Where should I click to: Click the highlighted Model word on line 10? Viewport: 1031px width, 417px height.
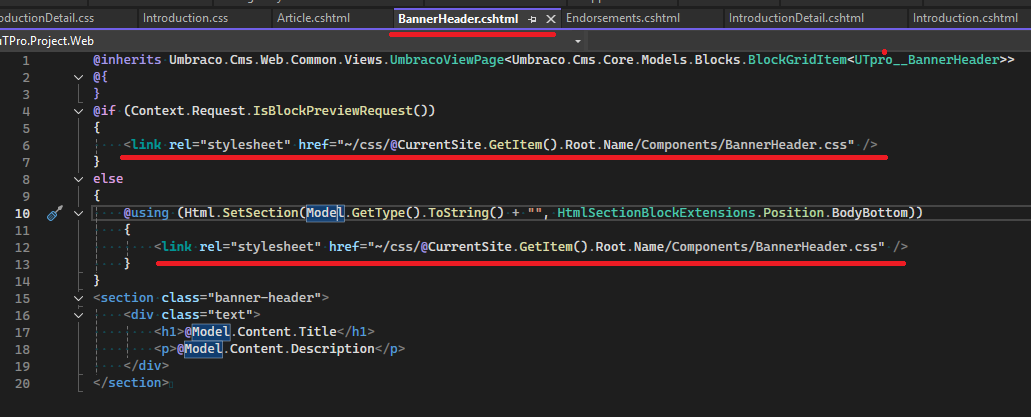(x=325, y=212)
